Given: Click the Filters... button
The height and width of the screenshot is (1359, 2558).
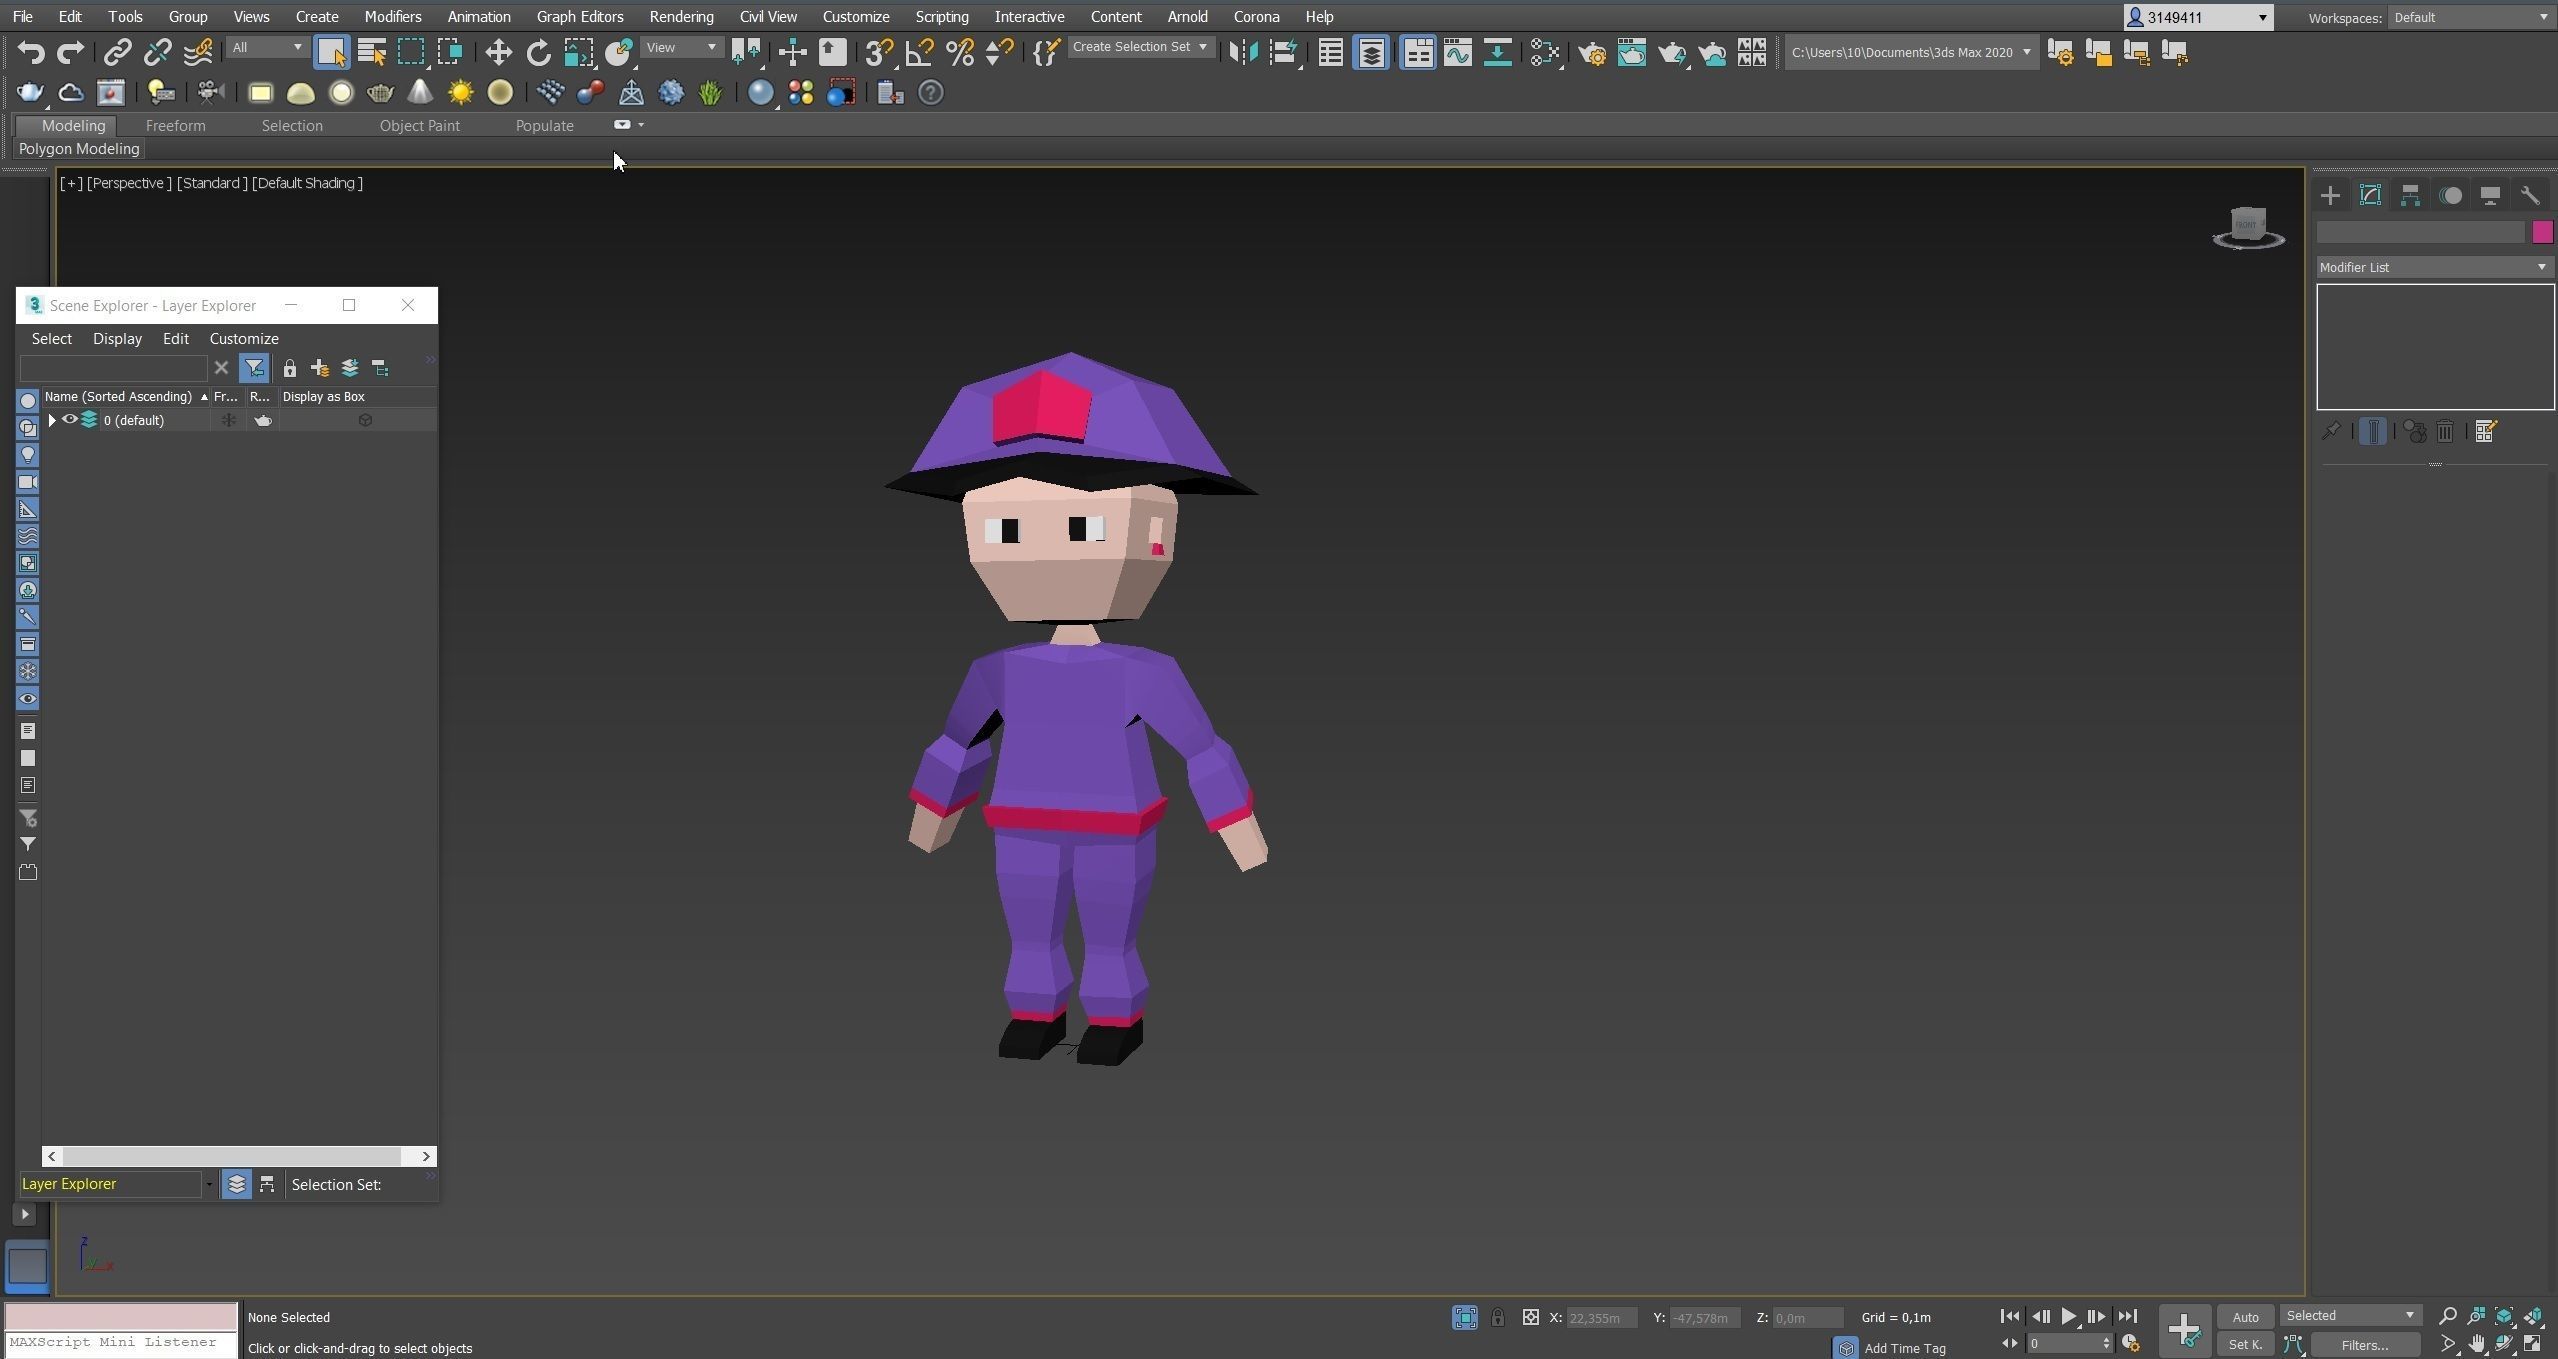Looking at the screenshot, I should tap(2365, 1345).
